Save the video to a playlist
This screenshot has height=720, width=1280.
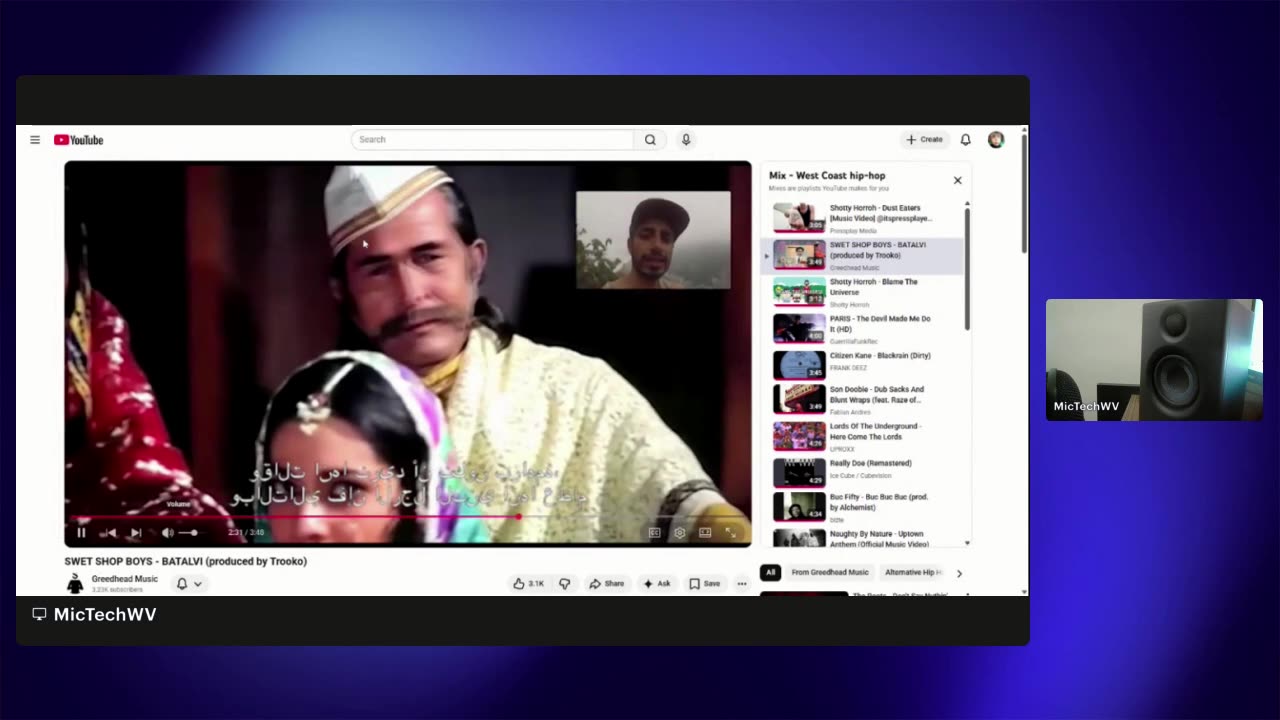coord(705,584)
